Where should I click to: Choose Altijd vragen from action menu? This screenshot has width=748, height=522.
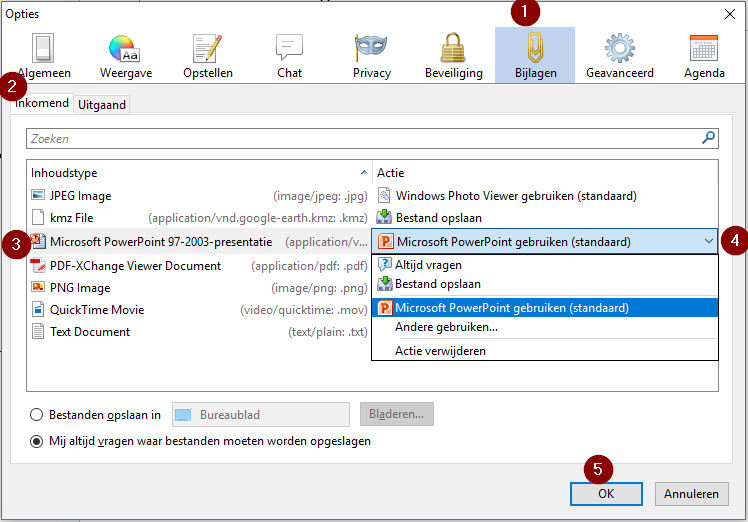[x=545, y=264]
